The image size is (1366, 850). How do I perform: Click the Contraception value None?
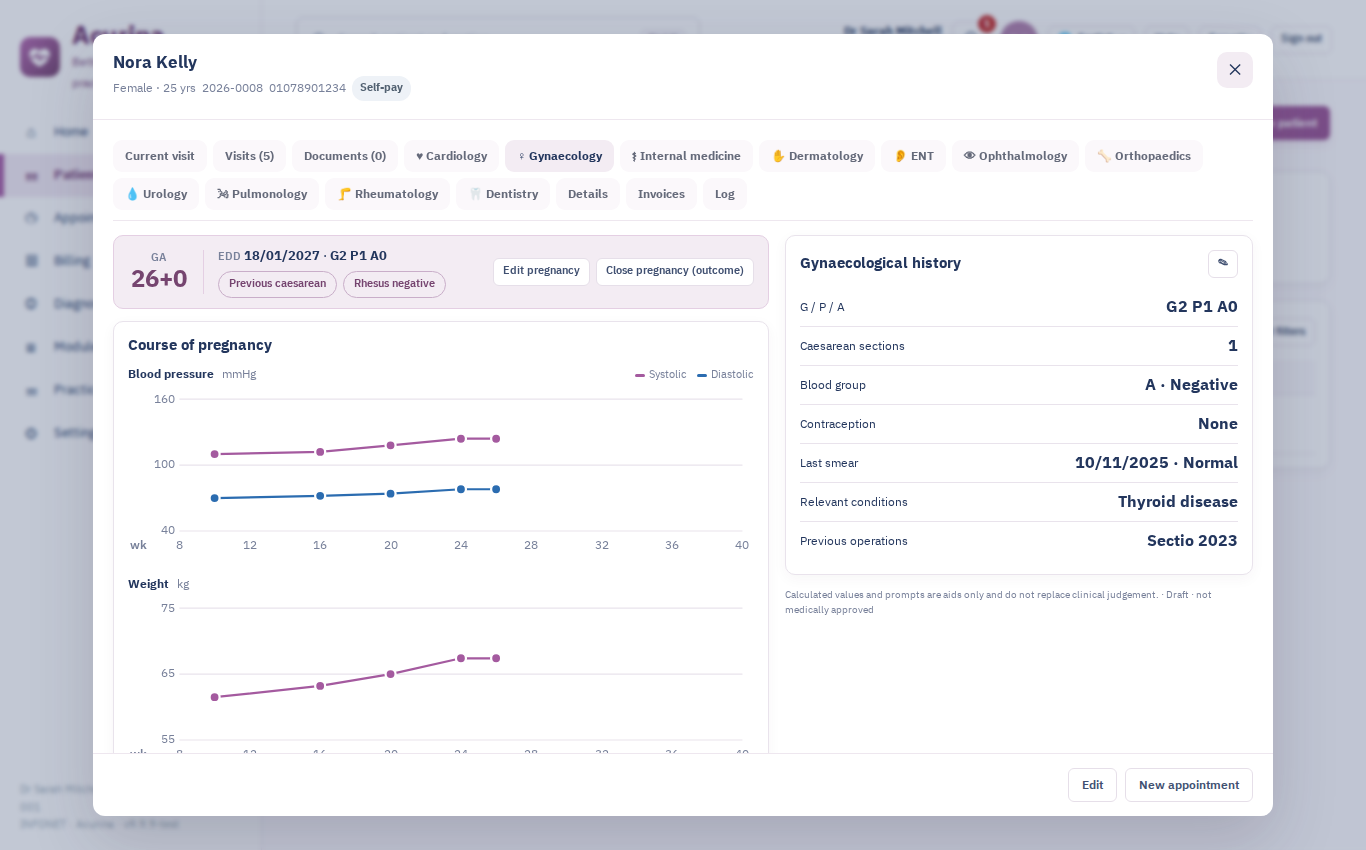[x=1218, y=424]
